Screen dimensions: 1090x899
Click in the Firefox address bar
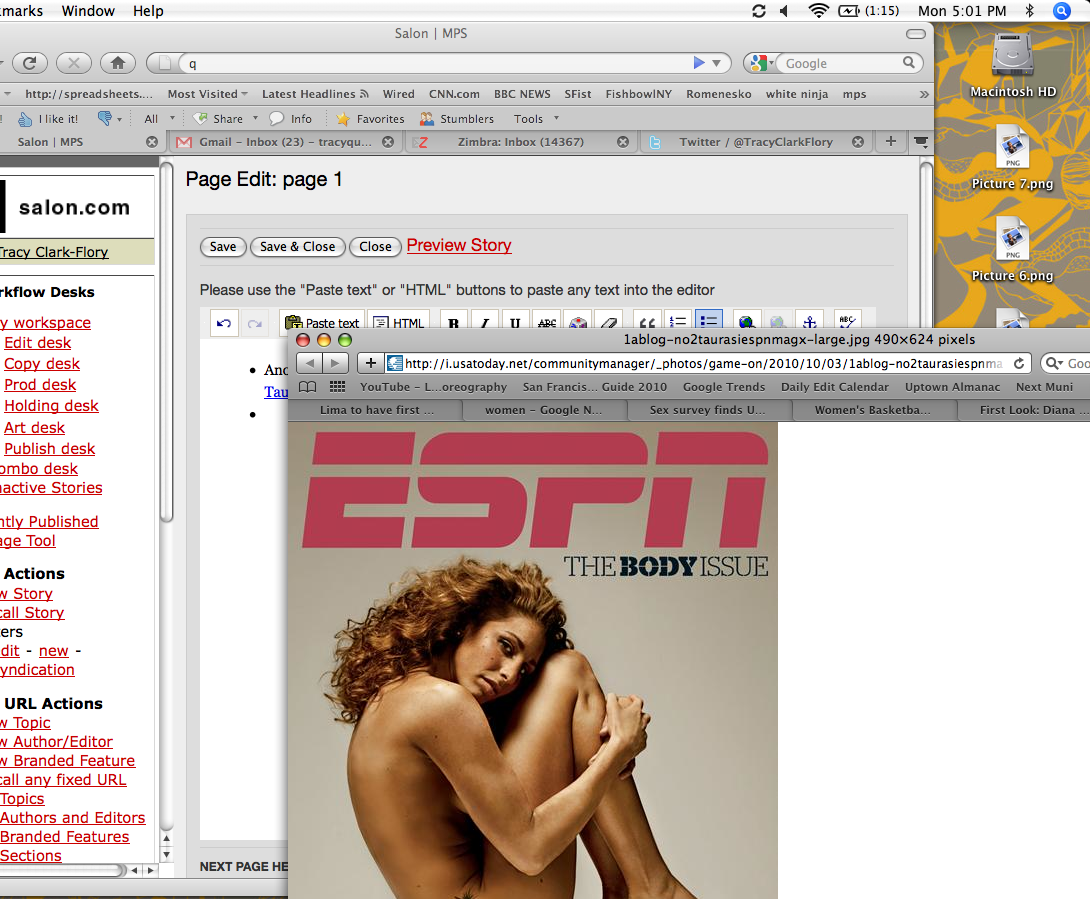437,63
